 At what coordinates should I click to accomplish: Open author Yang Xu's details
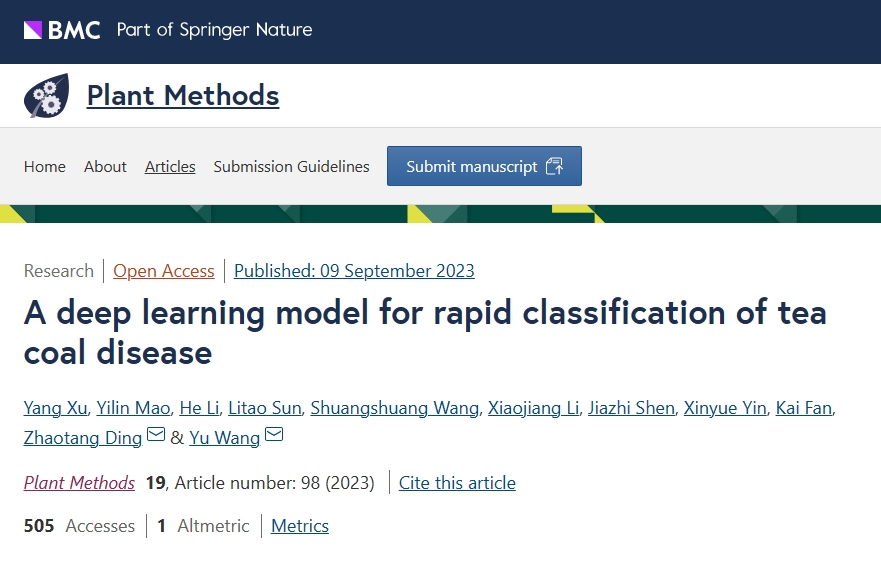pyautogui.click(x=54, y=408)
